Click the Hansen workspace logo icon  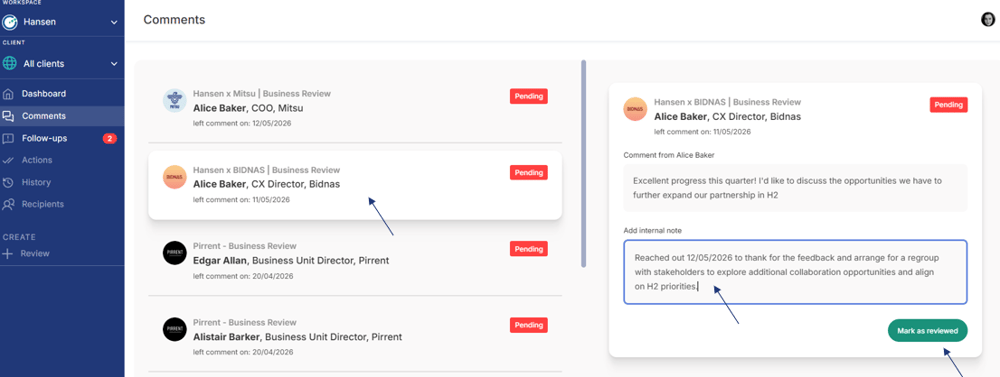pos(10,22)
